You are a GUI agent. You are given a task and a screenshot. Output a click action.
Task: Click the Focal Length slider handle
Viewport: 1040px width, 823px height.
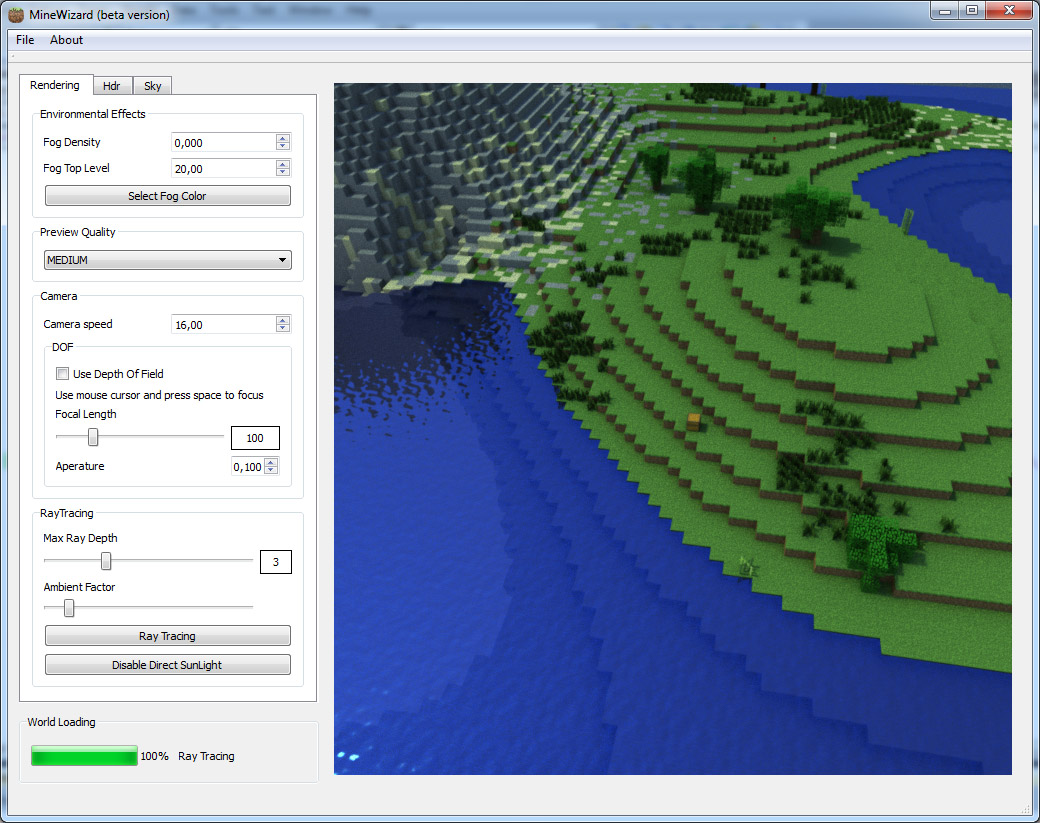tap(94, 436)
